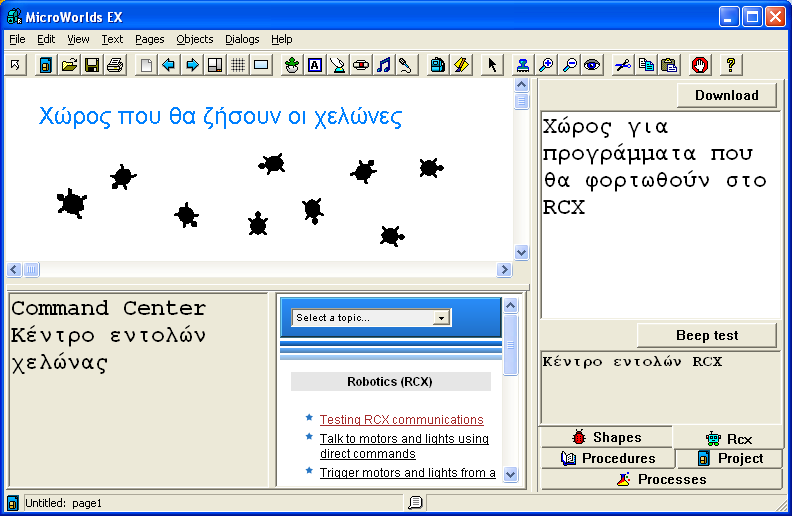Click the import media icon beside the lightning bolt

(438, 65)
